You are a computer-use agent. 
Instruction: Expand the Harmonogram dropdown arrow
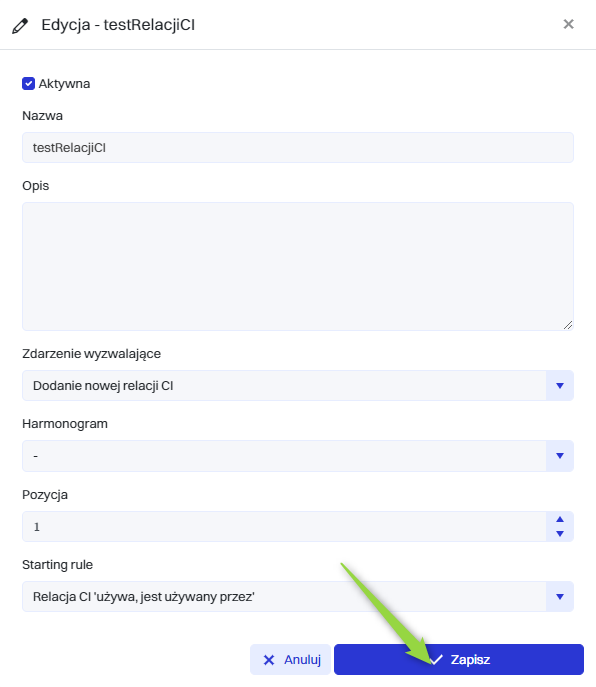point(560,456)
